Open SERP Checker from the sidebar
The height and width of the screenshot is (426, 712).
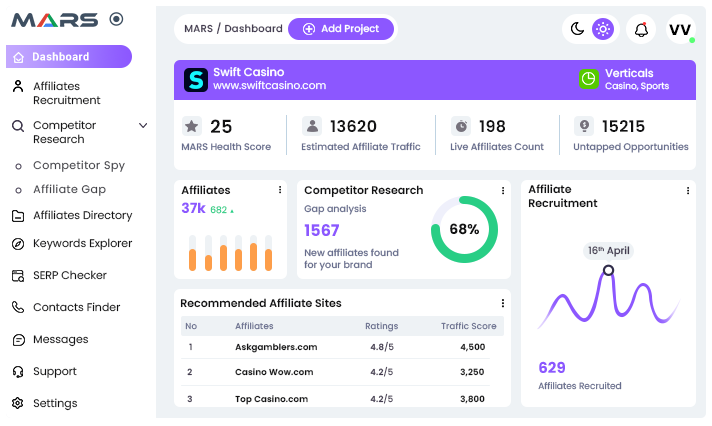pyautogui.click(x=69, y=275)
